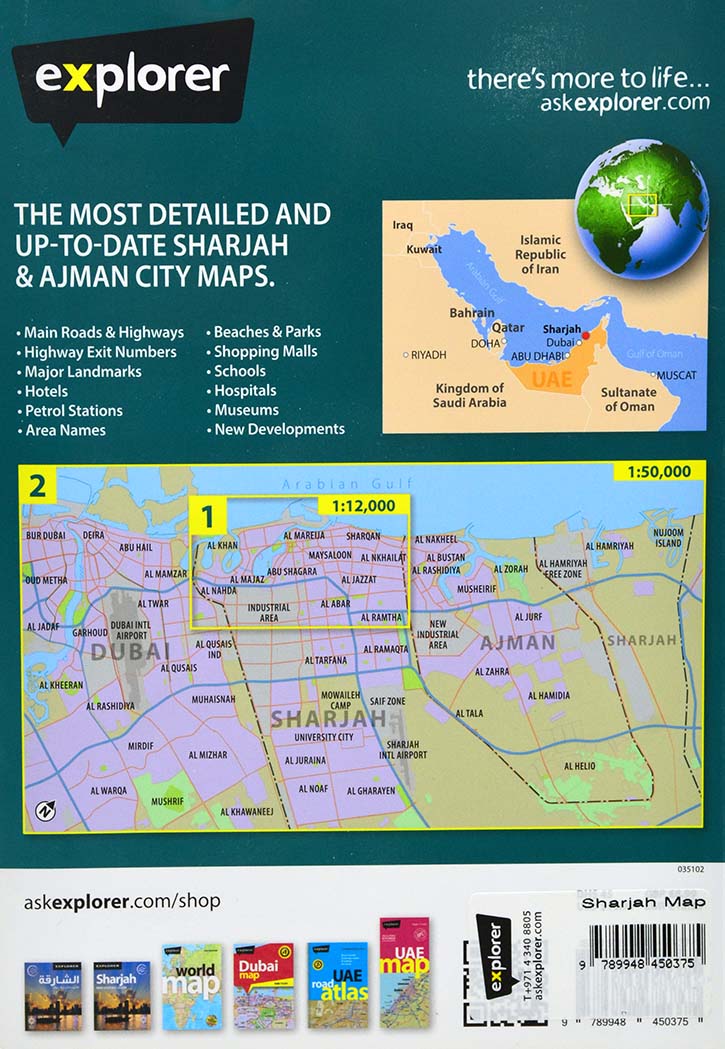Click NUJOOM ISLAND on map

(668, 538)
